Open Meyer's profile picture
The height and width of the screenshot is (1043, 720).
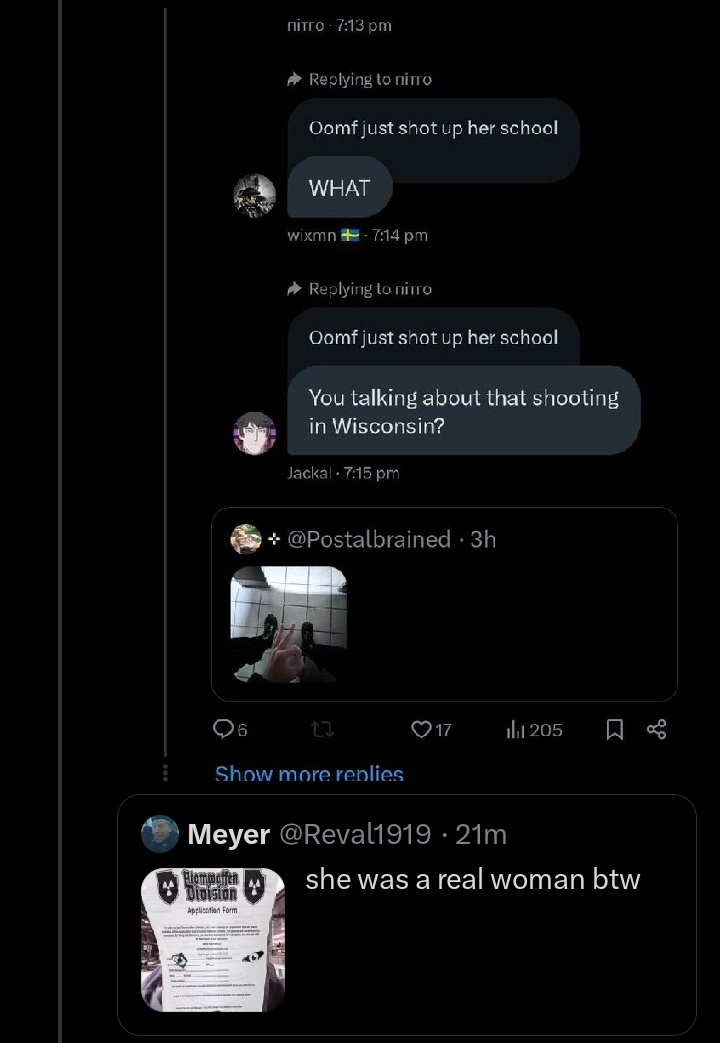160,833
